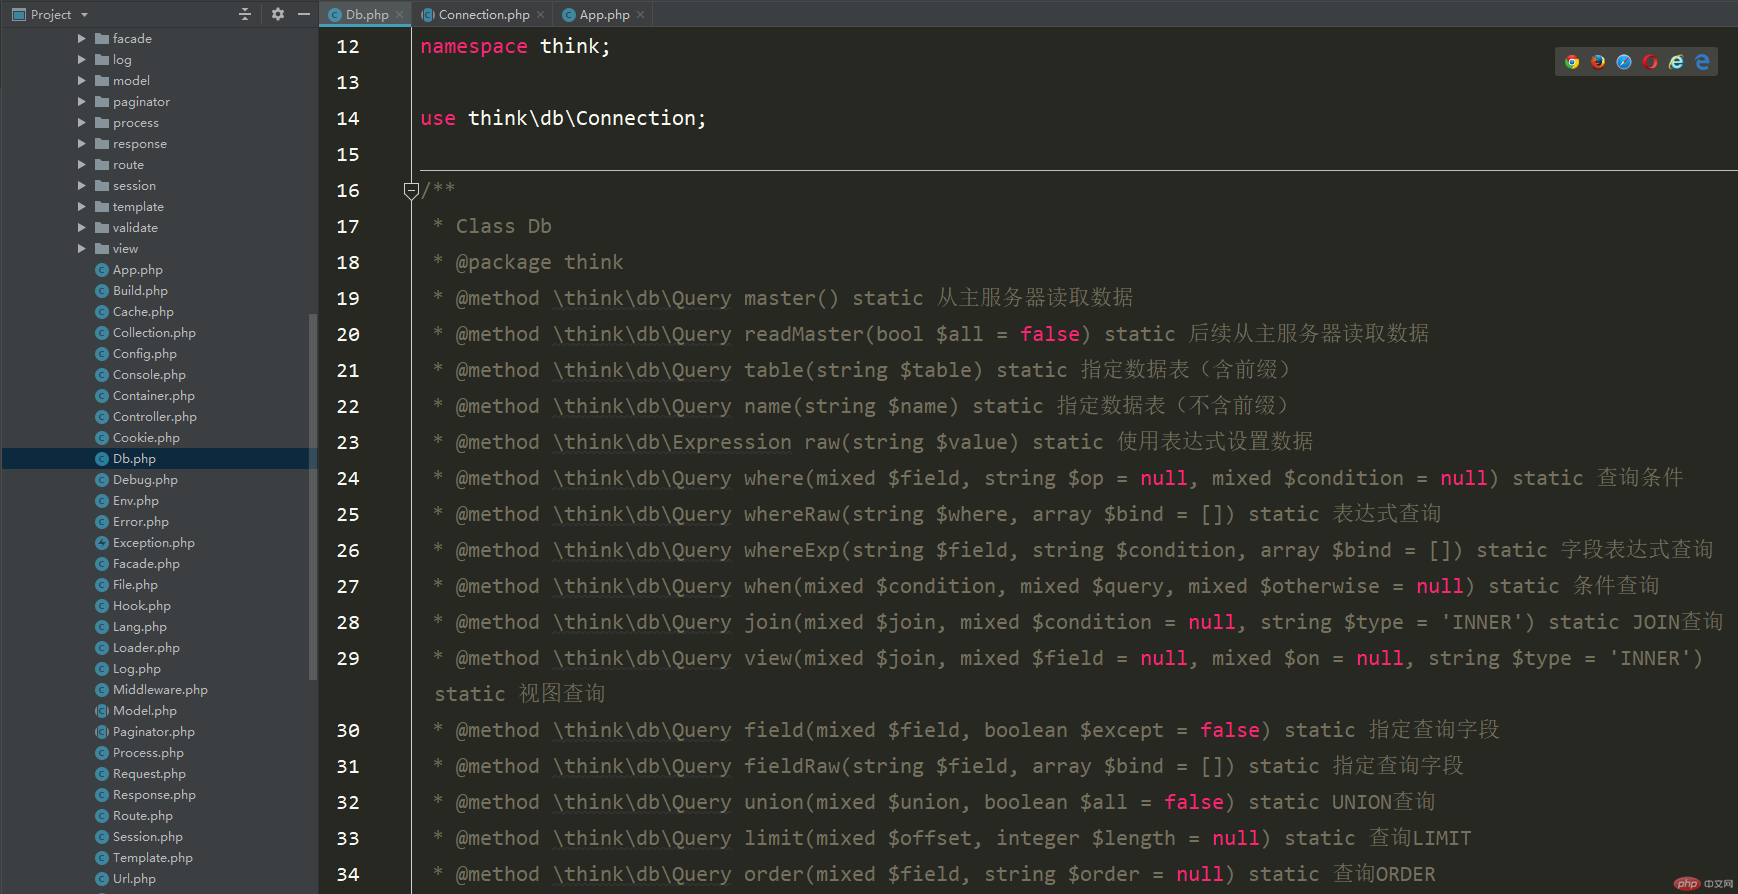
Task: Fold the doc comment at line 16
Action: pyautogui.click(x=411, y=190)
